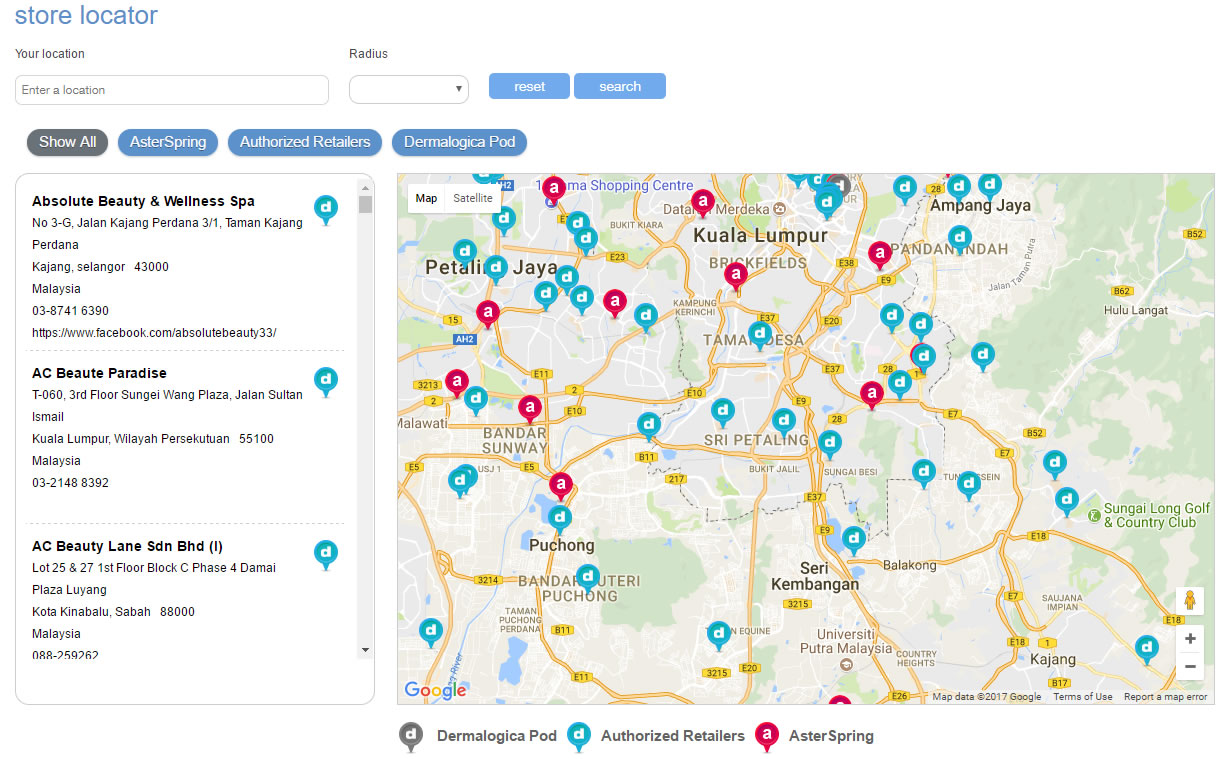Image resolution: width=1231 pixels, height=759 pixels.
Task: Select the retailer marker near Sungai Besi
Action: tap(830, 445)
